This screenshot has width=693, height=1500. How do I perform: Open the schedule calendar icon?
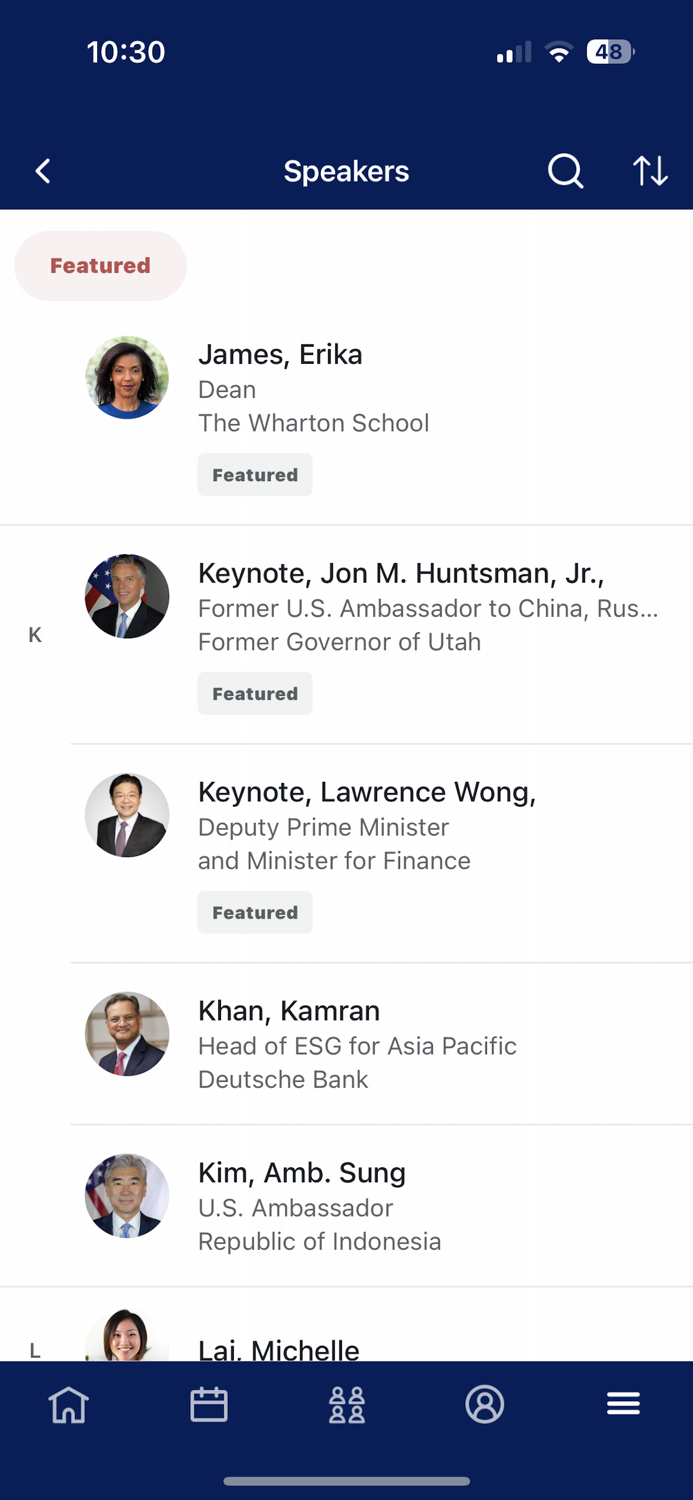(208, 1404)
